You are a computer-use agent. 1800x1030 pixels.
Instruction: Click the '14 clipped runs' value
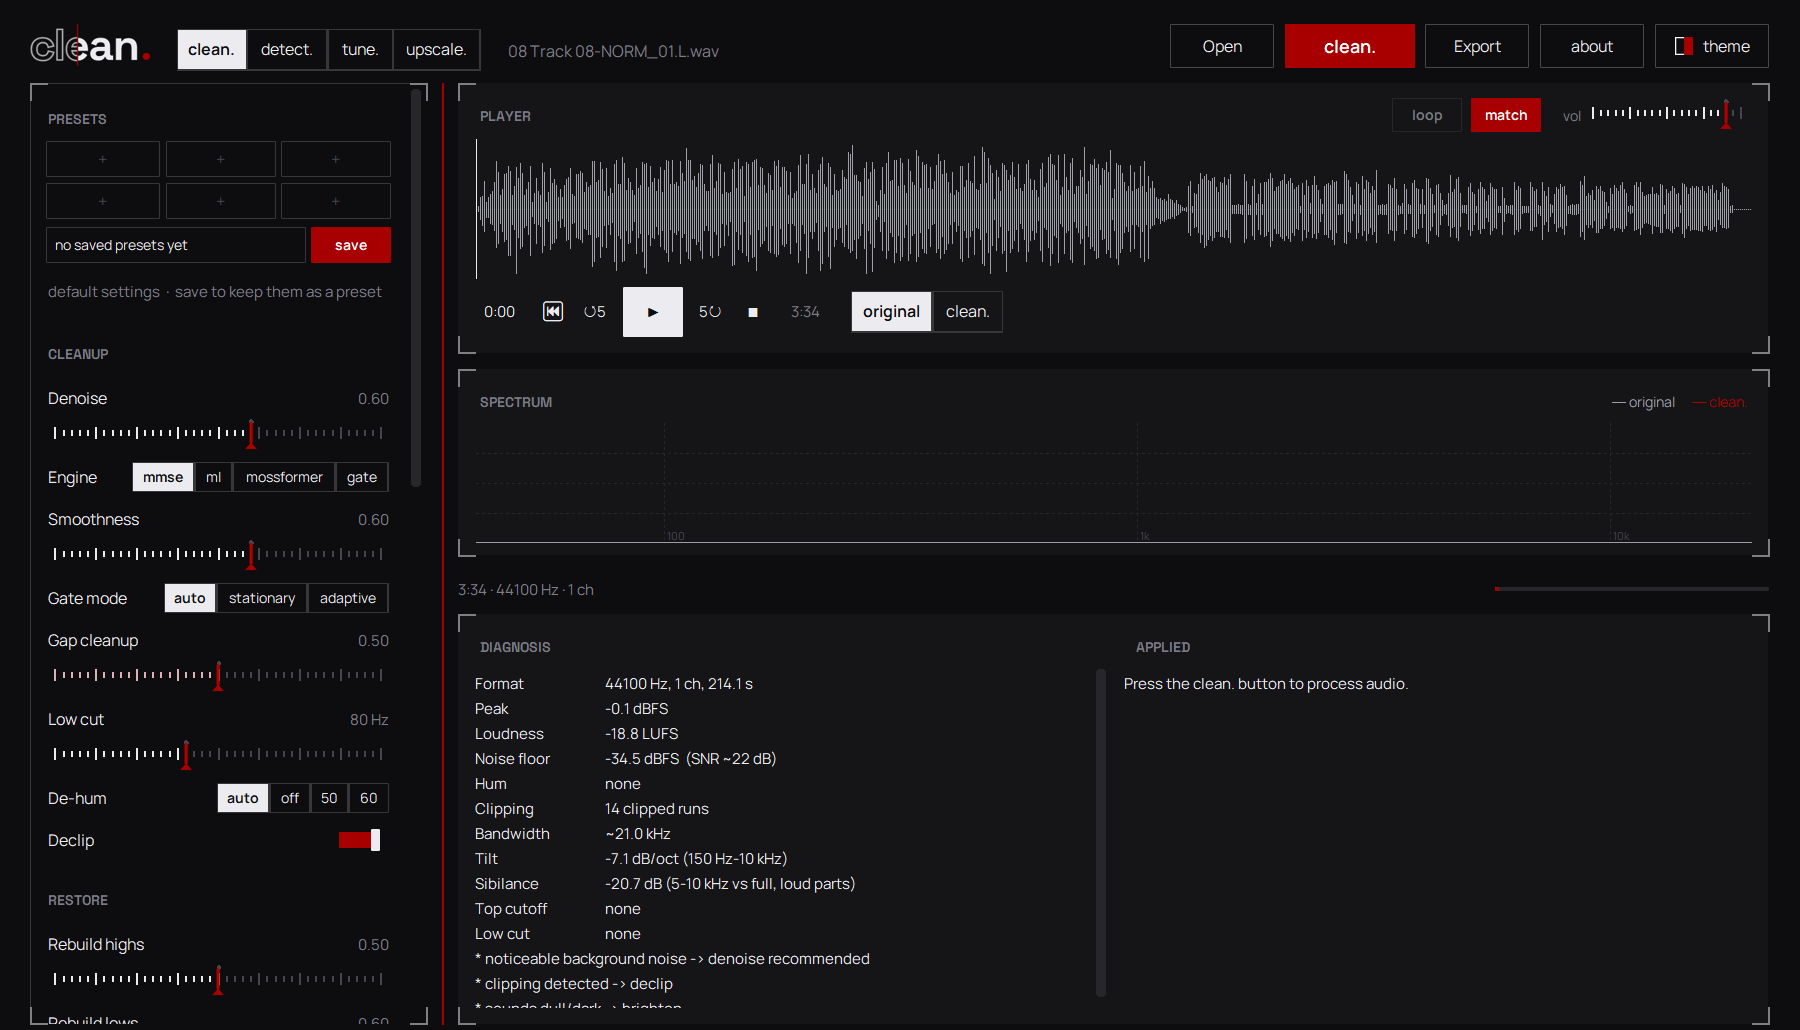coord(656,809)
